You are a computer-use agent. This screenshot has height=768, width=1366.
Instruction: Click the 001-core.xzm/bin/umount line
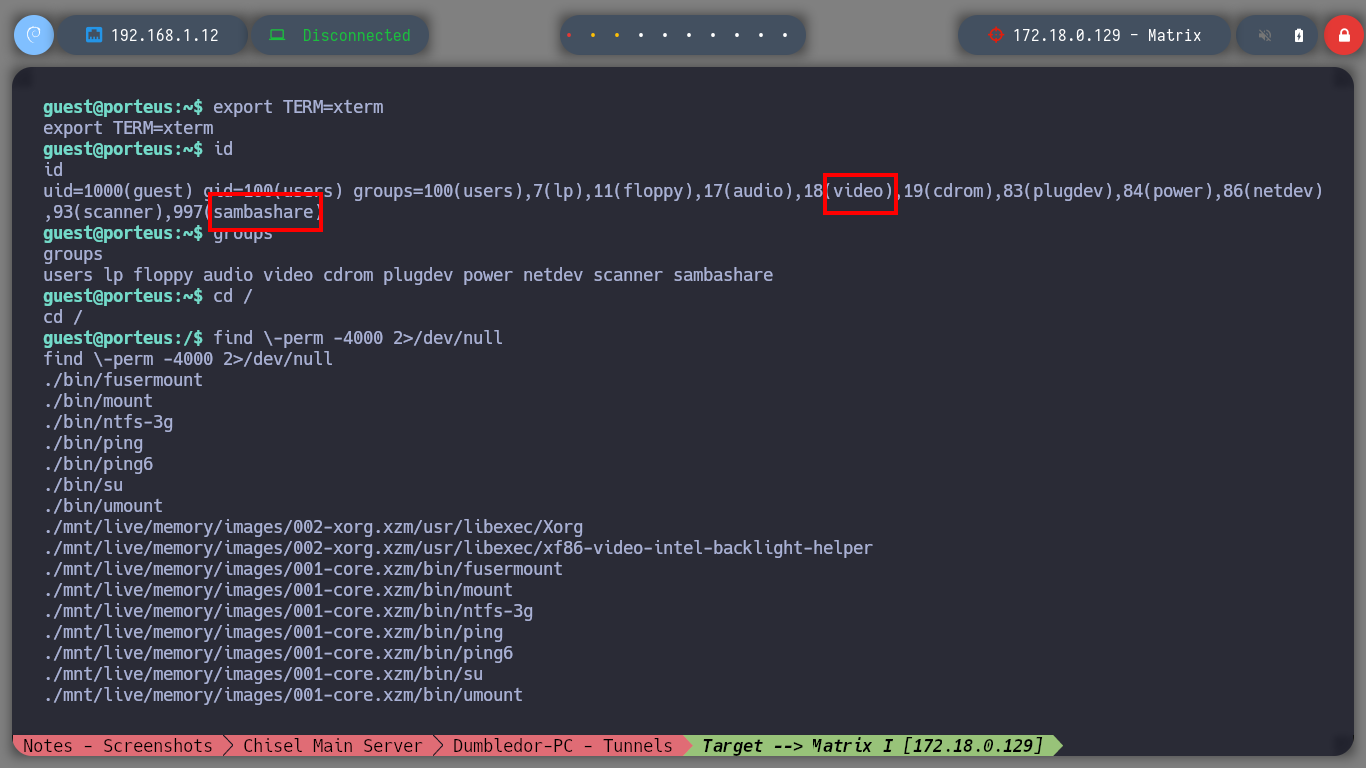(x=283, y=695)
